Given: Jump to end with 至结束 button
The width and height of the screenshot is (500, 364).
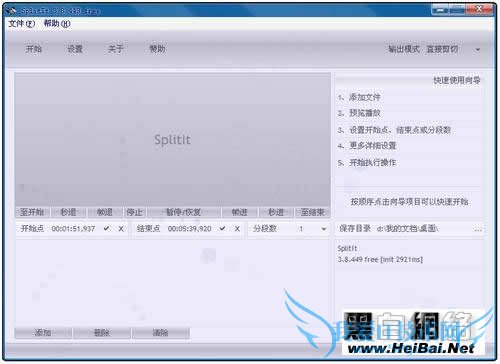Looking at the screenshot, I should 313,212.
